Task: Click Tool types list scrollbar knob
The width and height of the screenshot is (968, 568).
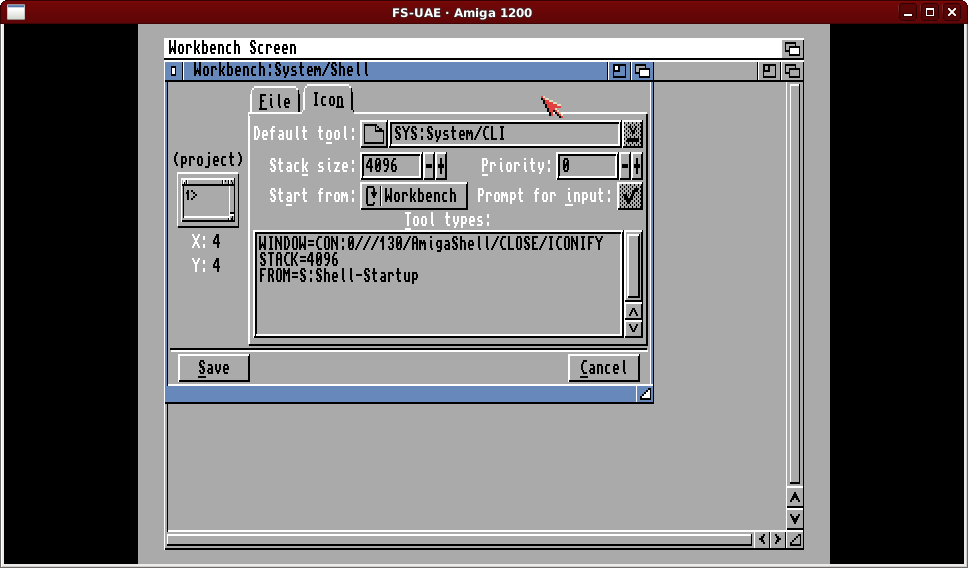Action: [x=633, y=265]
